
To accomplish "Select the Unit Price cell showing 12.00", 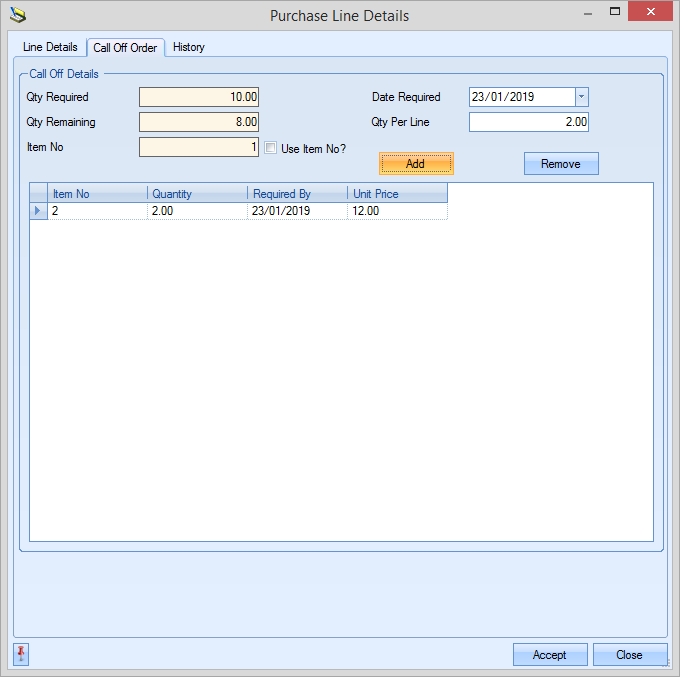I will point(396,211).
